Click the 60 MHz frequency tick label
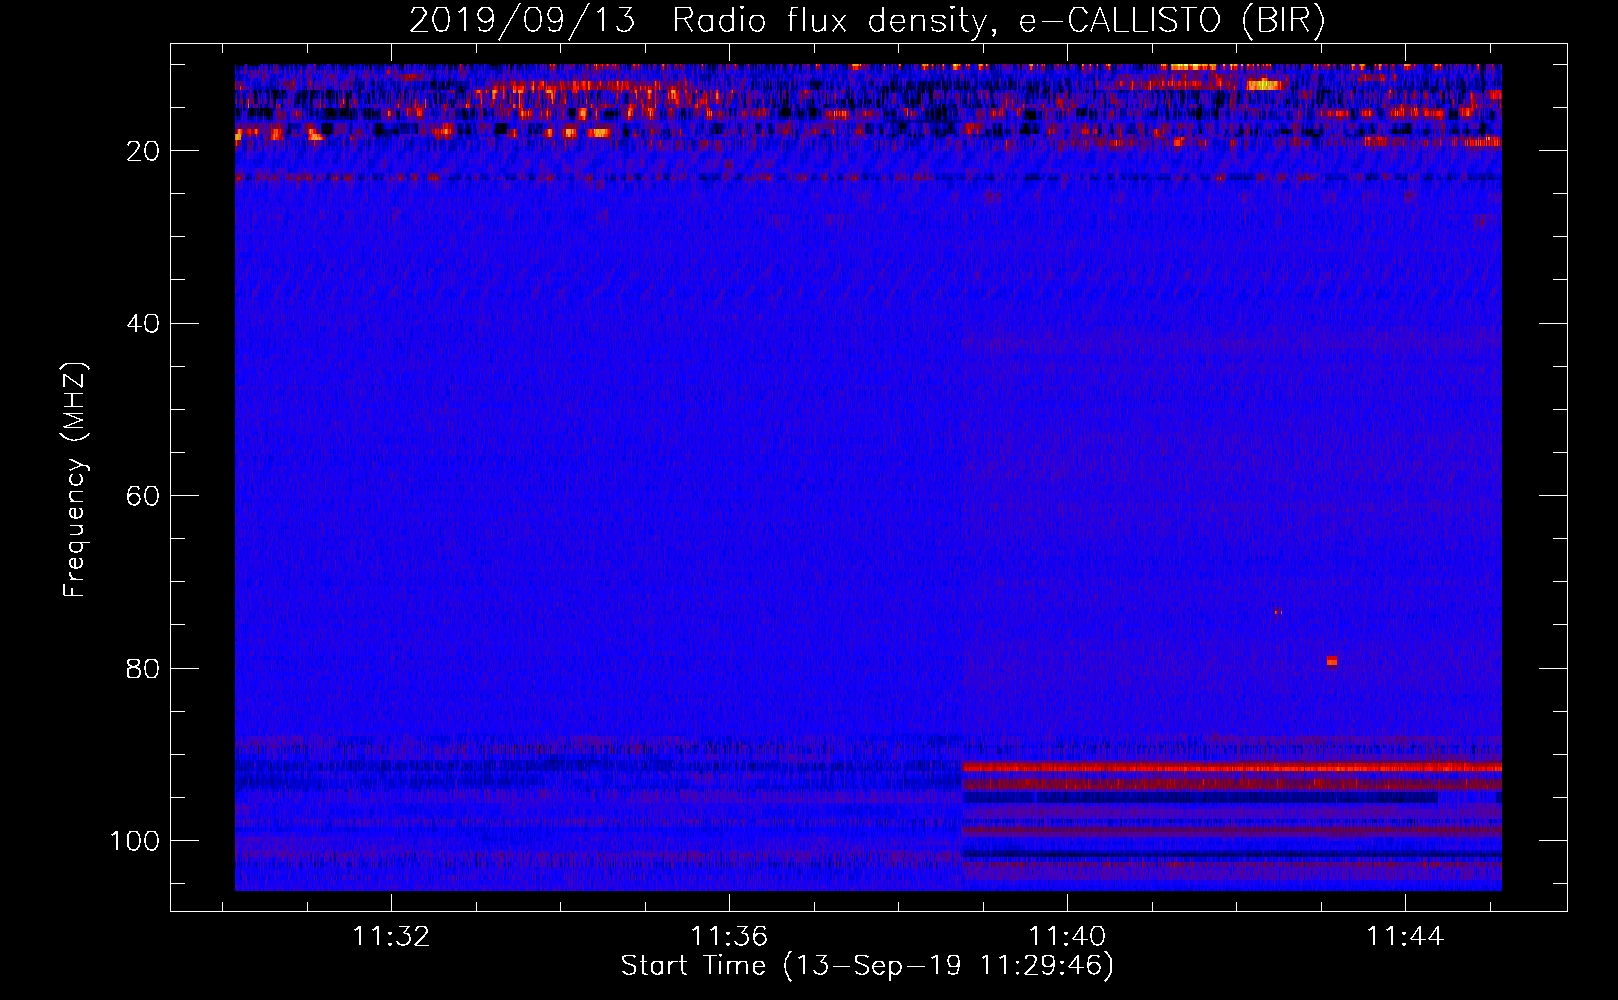1618x1000 pixels. coord(143,496)
